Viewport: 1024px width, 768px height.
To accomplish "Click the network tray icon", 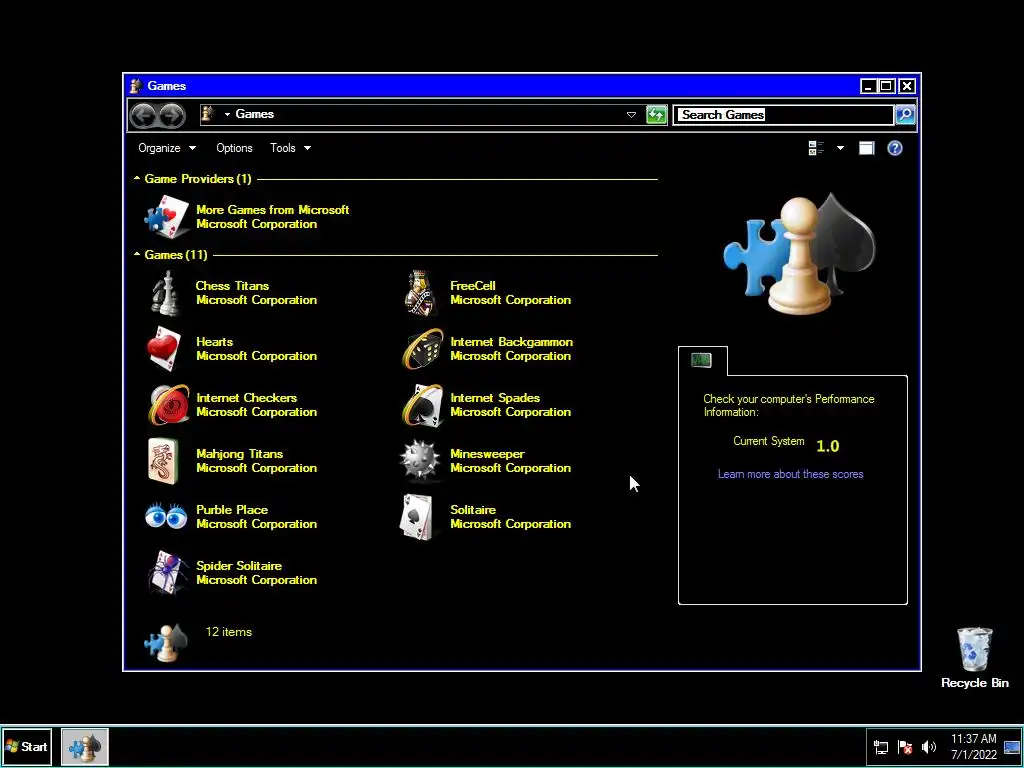I will 881,746.
